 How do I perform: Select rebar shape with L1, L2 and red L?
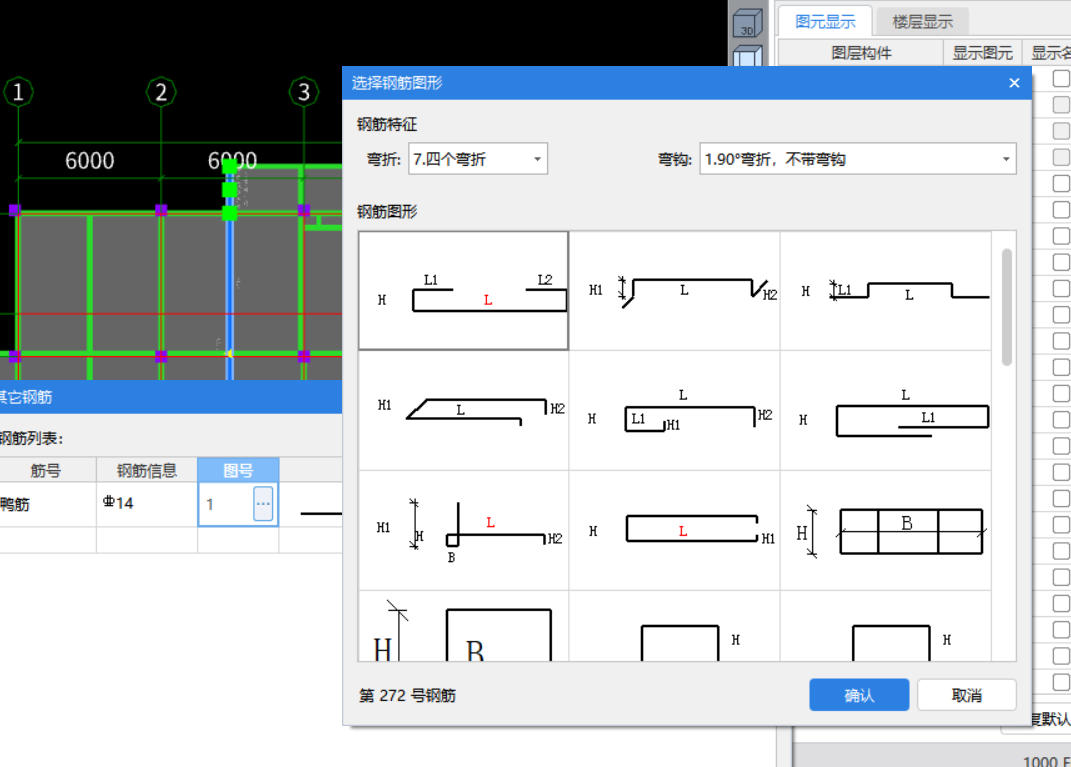(x=464, y=291)
